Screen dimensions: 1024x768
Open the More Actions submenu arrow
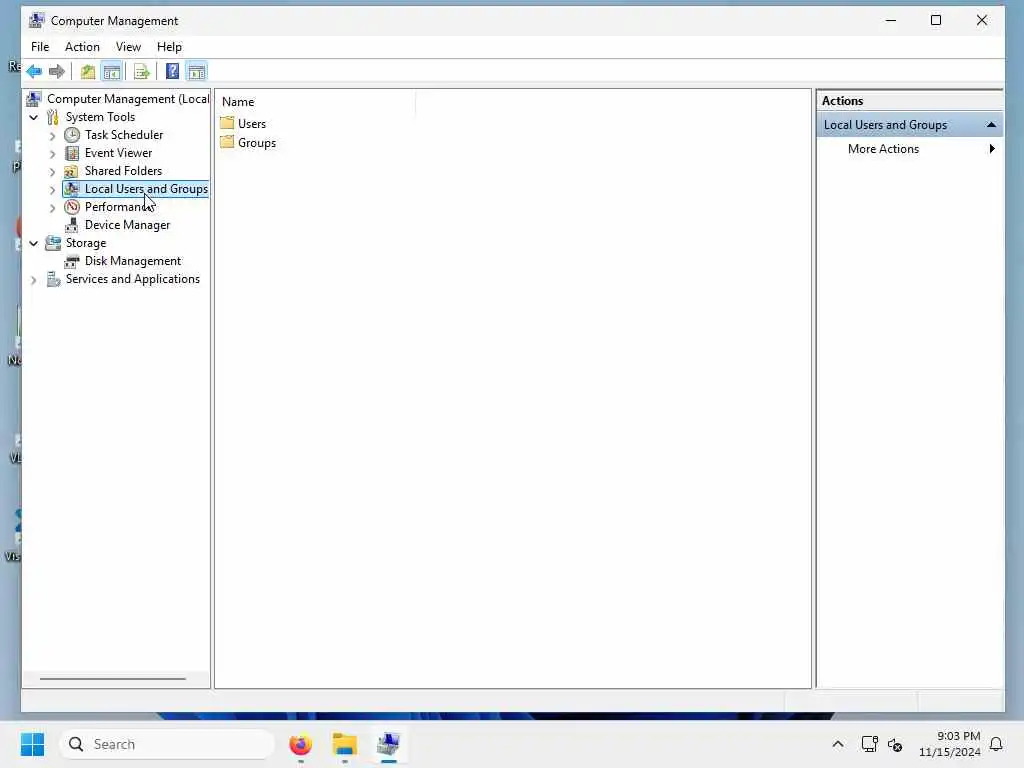[992, 149]
